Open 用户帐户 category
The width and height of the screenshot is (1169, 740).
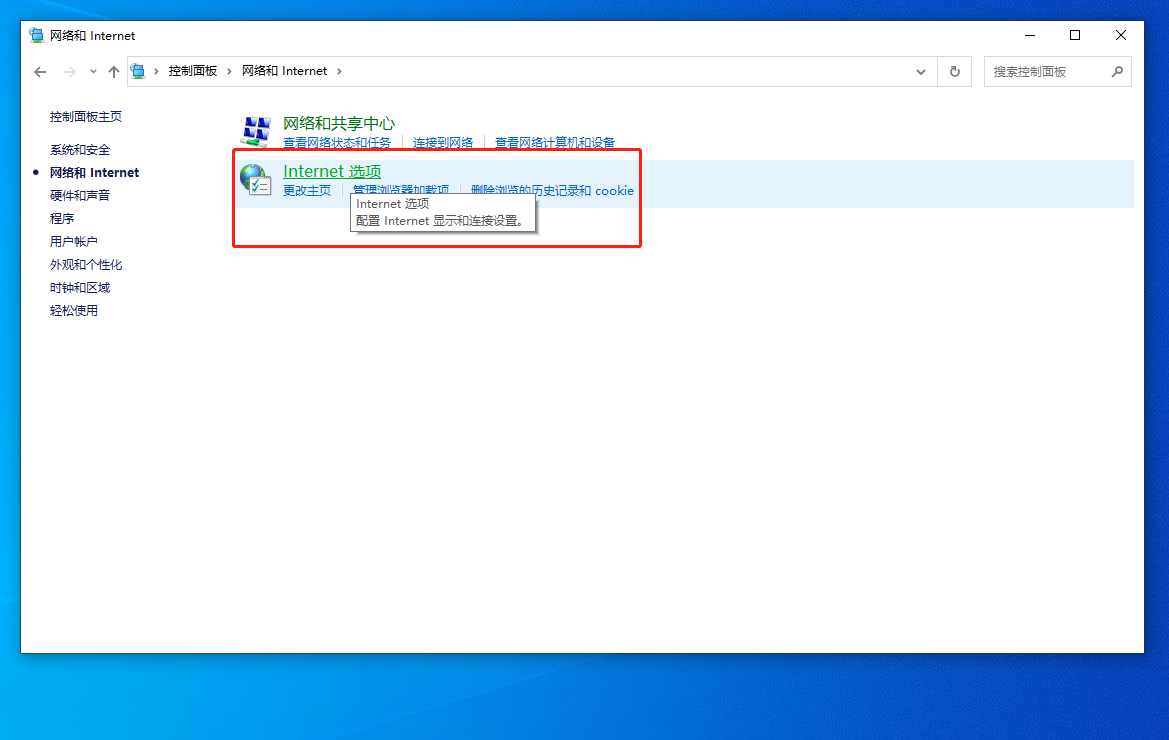(74, 241)
